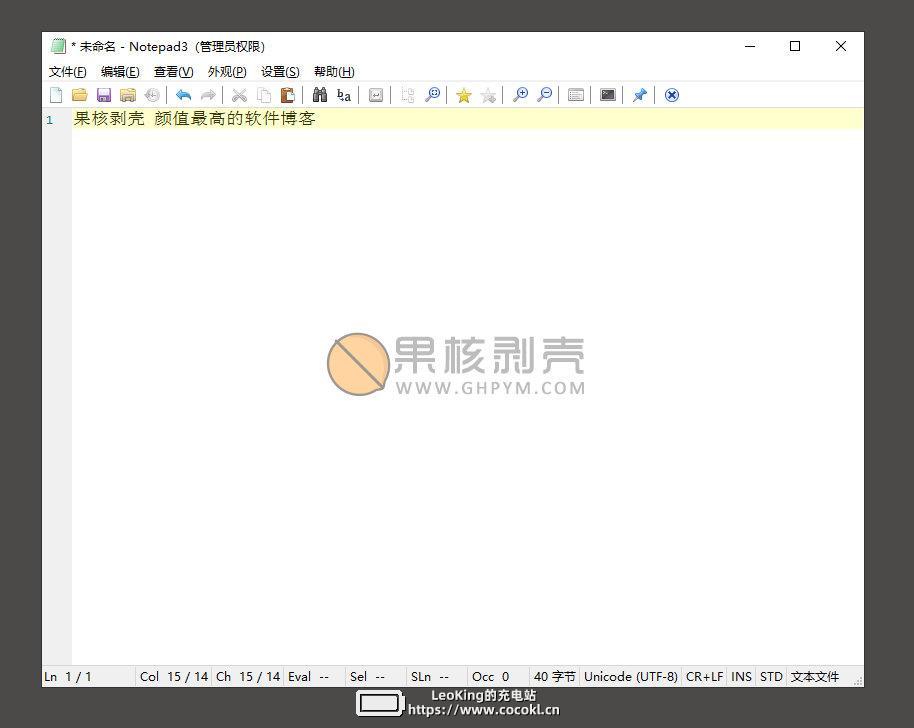914x728 pixels.
Task: Toggle word wrap toolbar icon
Action: click(376, 95)
